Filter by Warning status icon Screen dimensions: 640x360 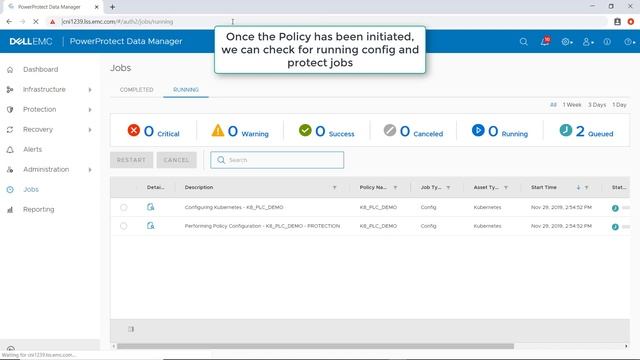pos(218,130)
